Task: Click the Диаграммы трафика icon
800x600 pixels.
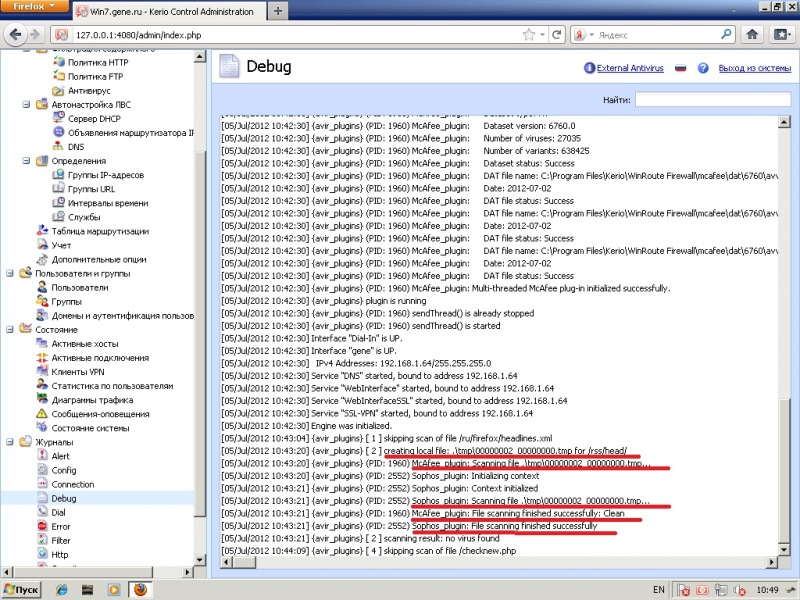Action: pyautogui.click(x=41, y=399)
